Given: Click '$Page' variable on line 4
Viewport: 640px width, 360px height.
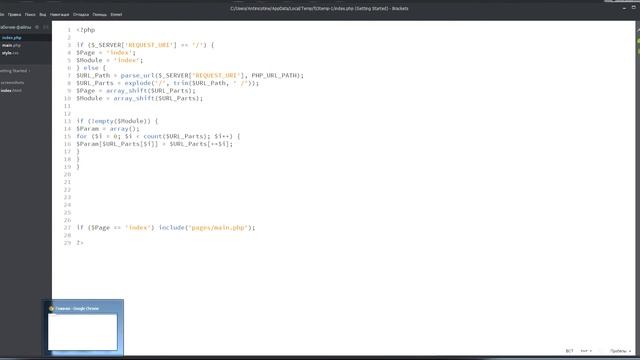Looking at the screenshot, I should pyautogui.click(x=86, y=53).
